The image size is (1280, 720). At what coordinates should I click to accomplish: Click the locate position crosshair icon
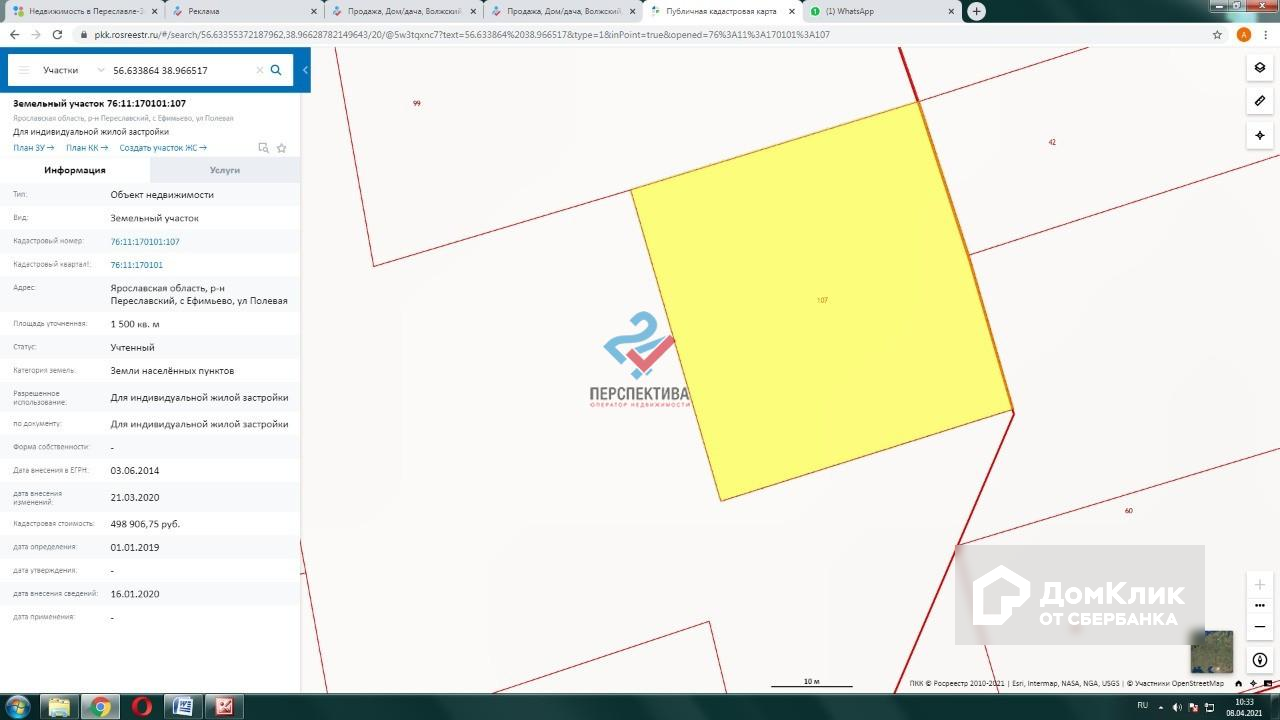pyautogui.click(x=1260, y=135)
